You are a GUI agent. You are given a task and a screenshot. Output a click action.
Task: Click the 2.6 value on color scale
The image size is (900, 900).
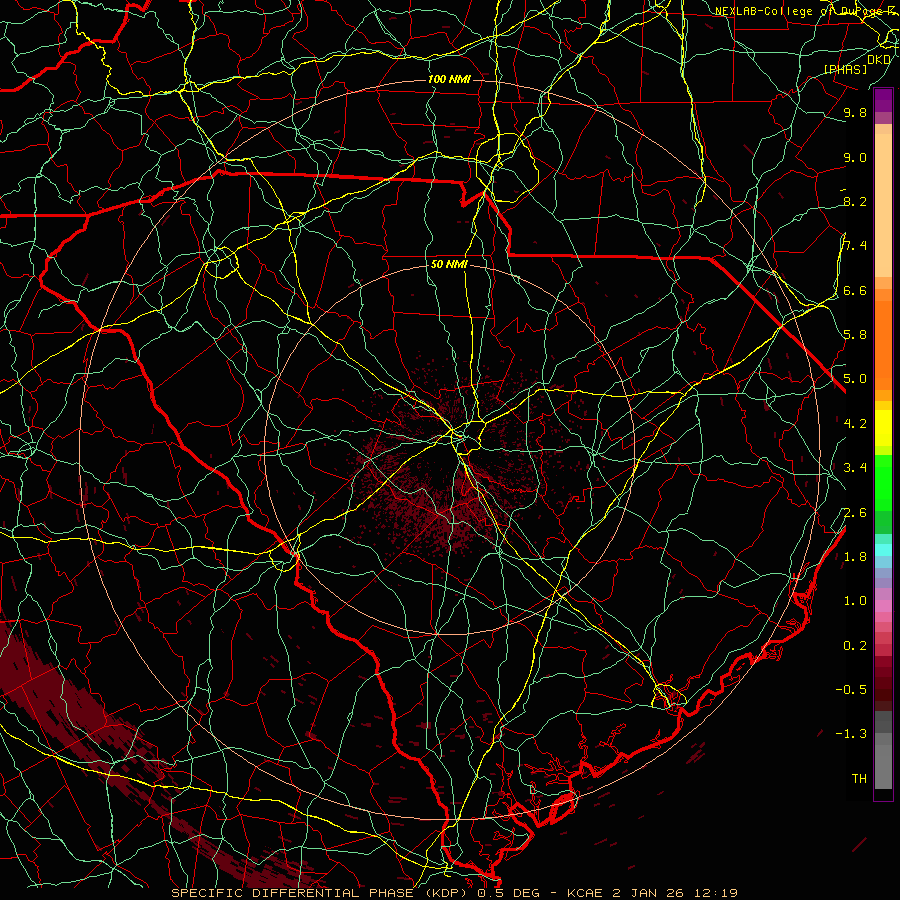pos(855,513)
